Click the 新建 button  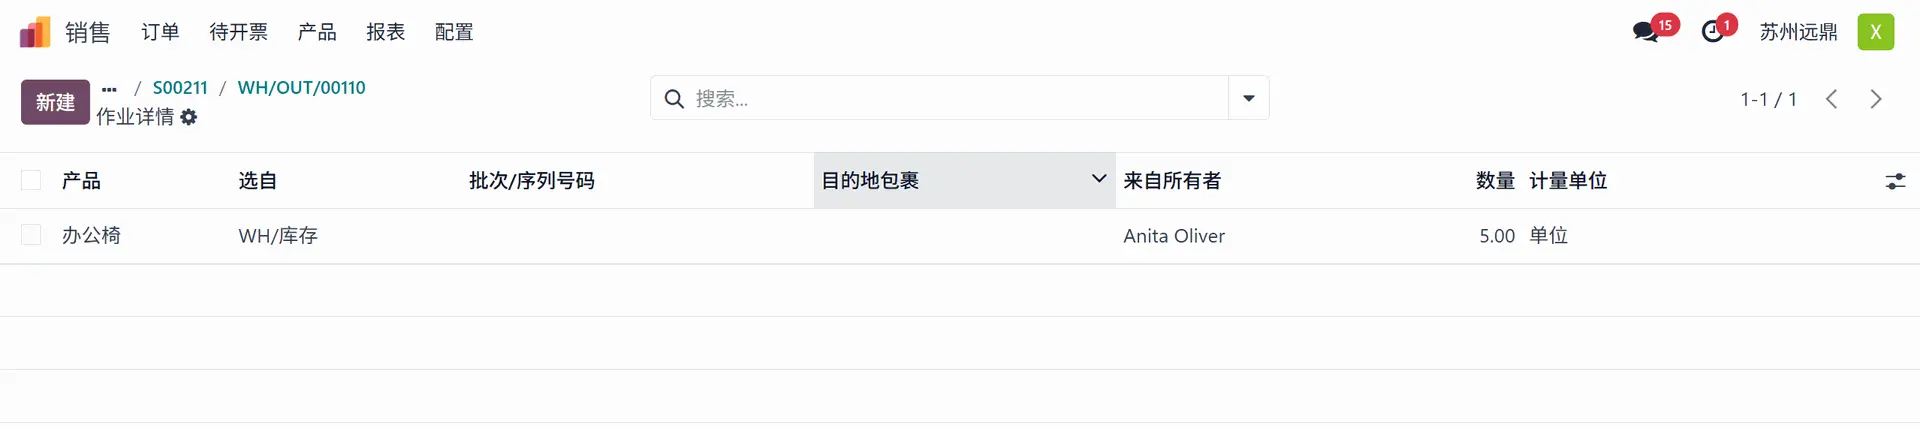click(x=55, y=102)
